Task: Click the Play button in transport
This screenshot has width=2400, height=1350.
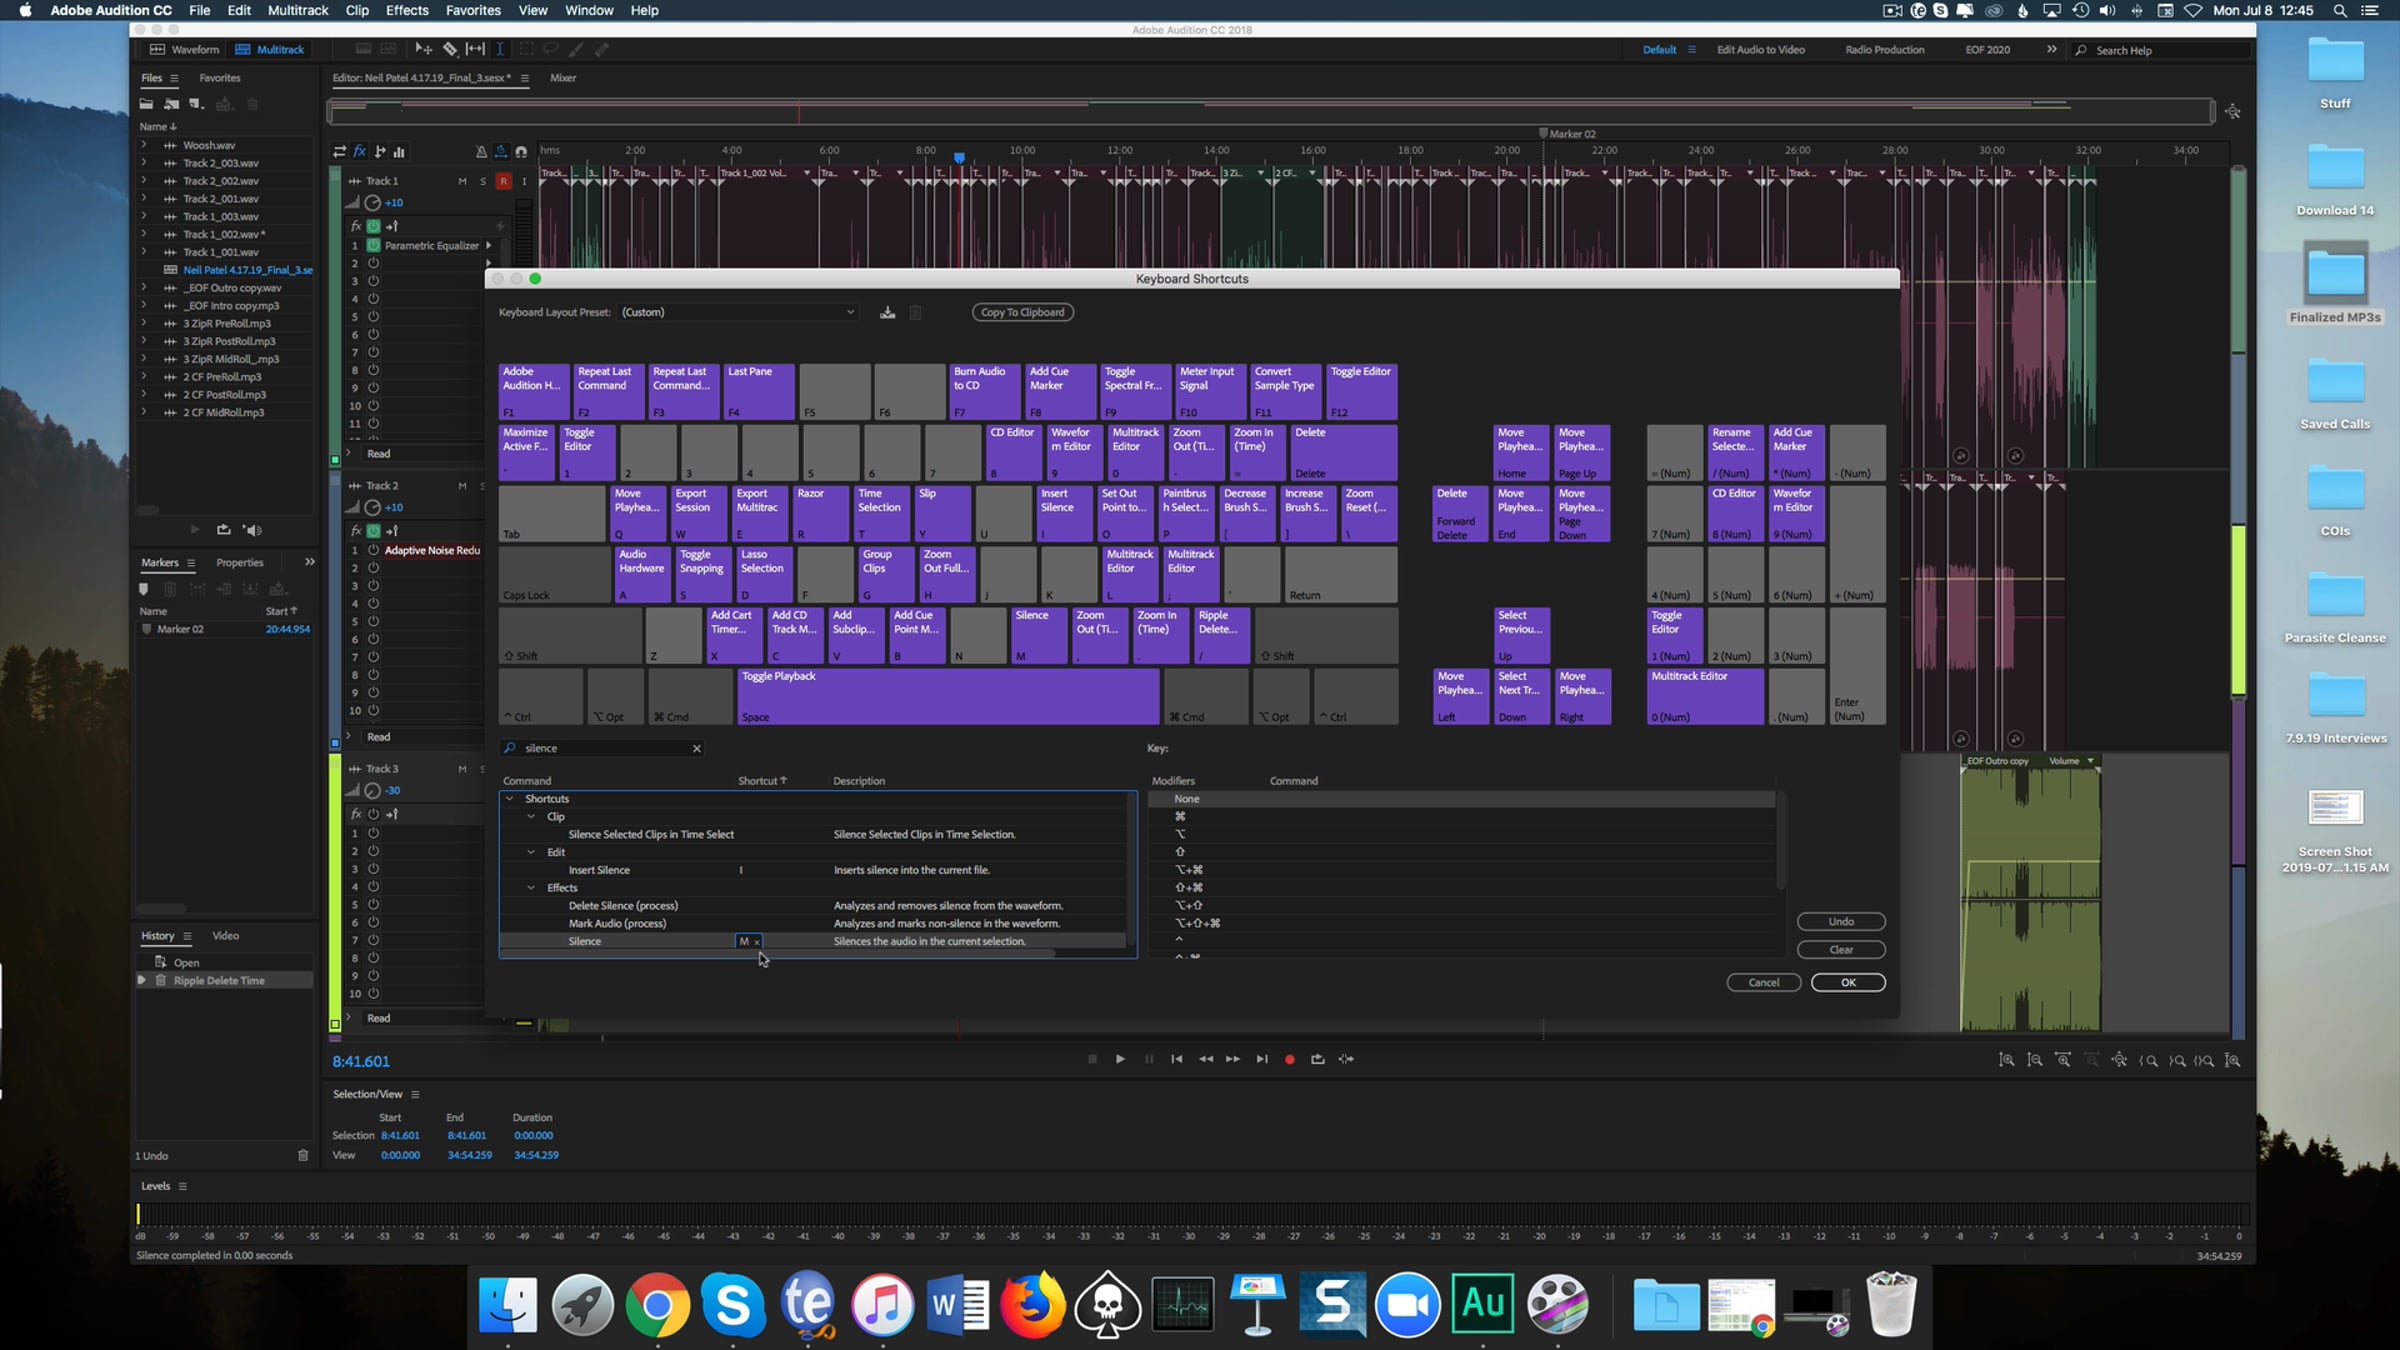Action: (x=1120, y=1059)
